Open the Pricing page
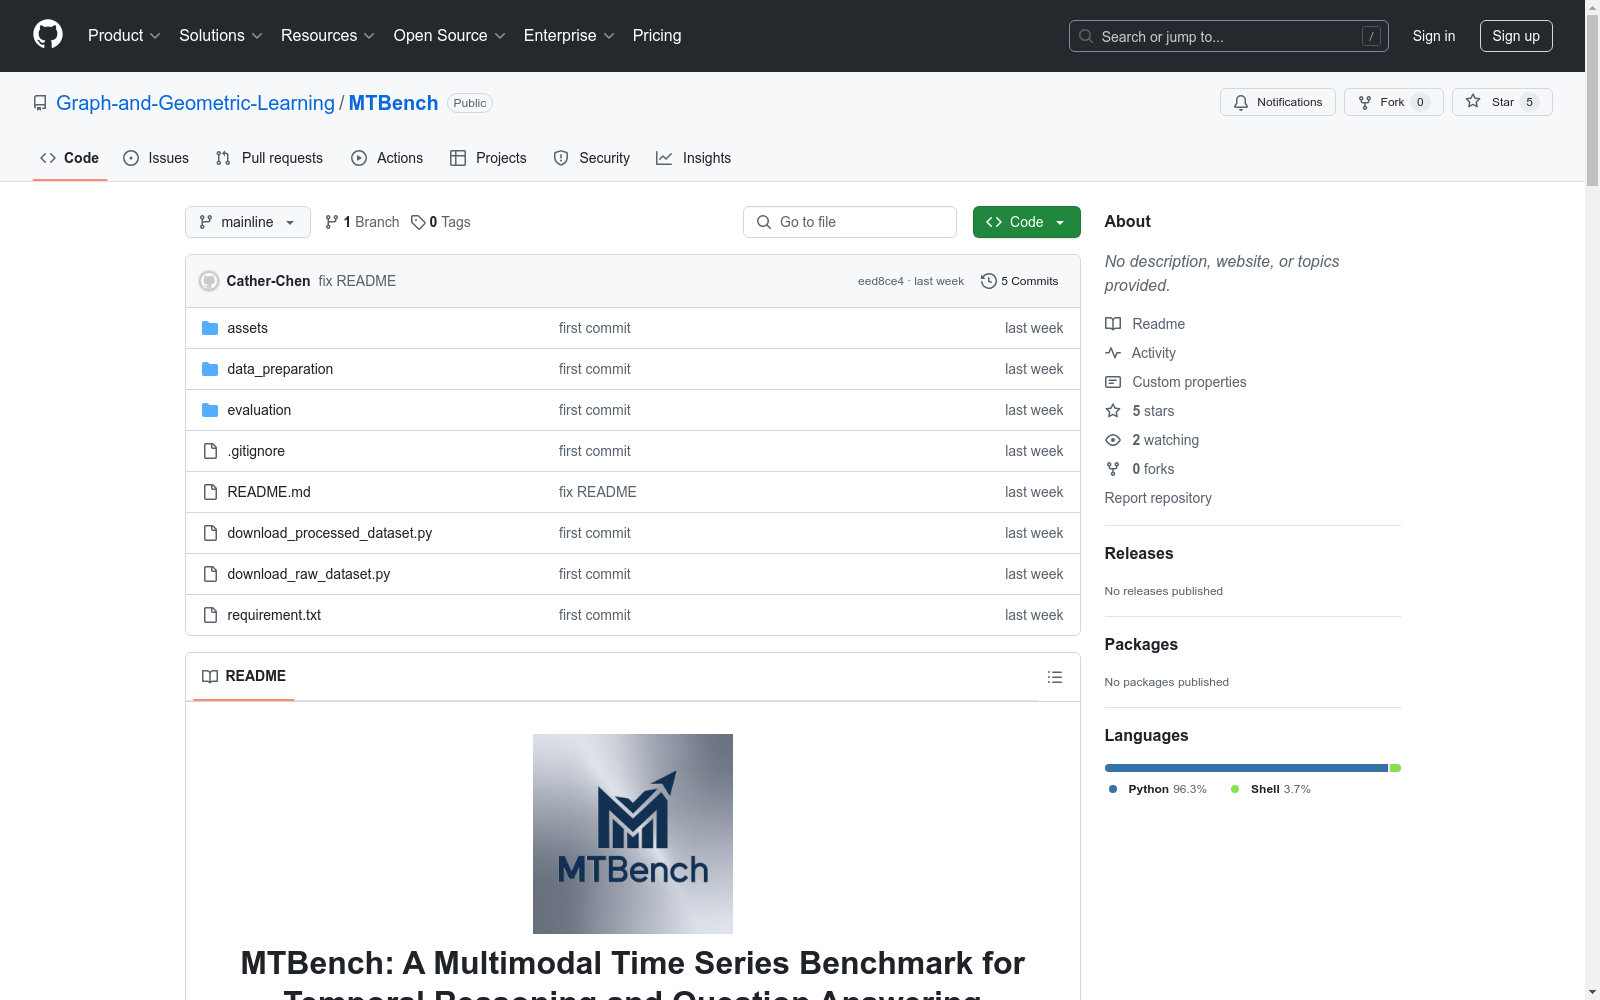 (657, 35)
